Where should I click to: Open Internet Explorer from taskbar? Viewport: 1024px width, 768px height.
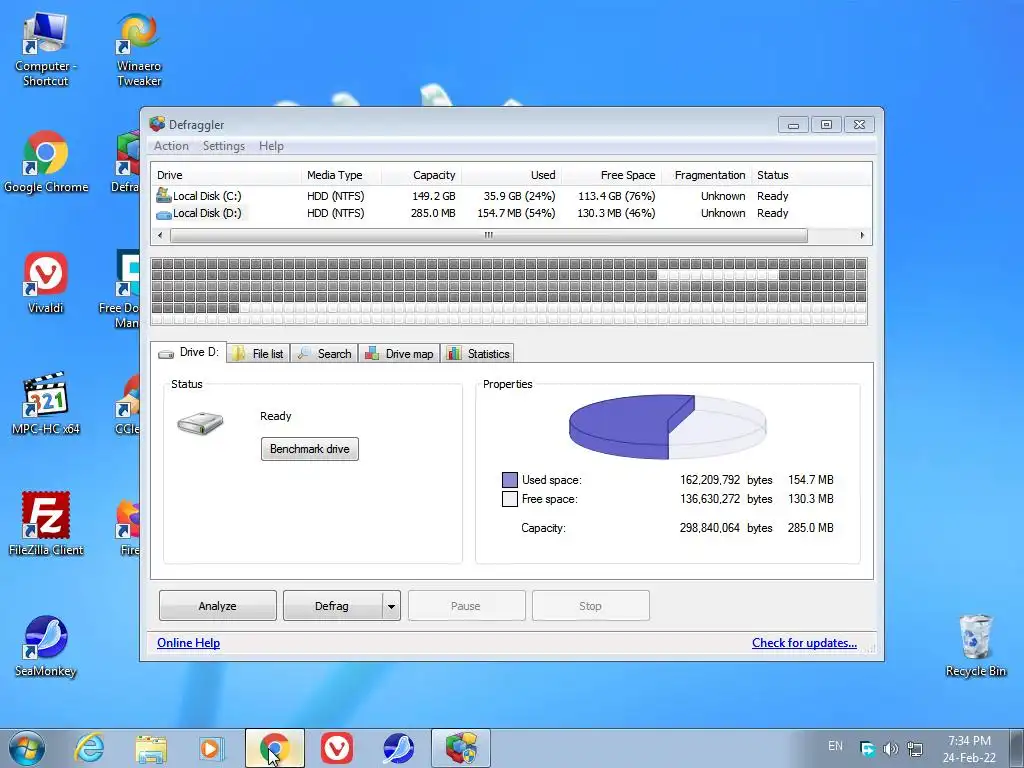click(x=89, y=748)
